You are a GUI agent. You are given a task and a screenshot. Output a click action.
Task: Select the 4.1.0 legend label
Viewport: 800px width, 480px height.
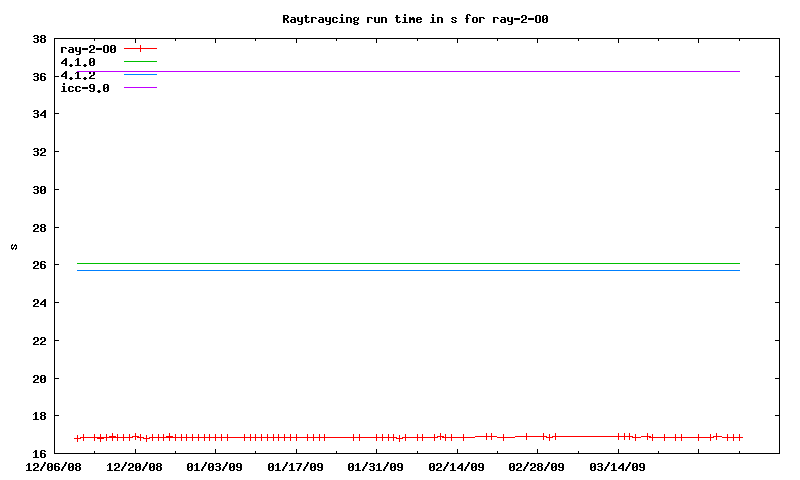click(x=78, y=62)
